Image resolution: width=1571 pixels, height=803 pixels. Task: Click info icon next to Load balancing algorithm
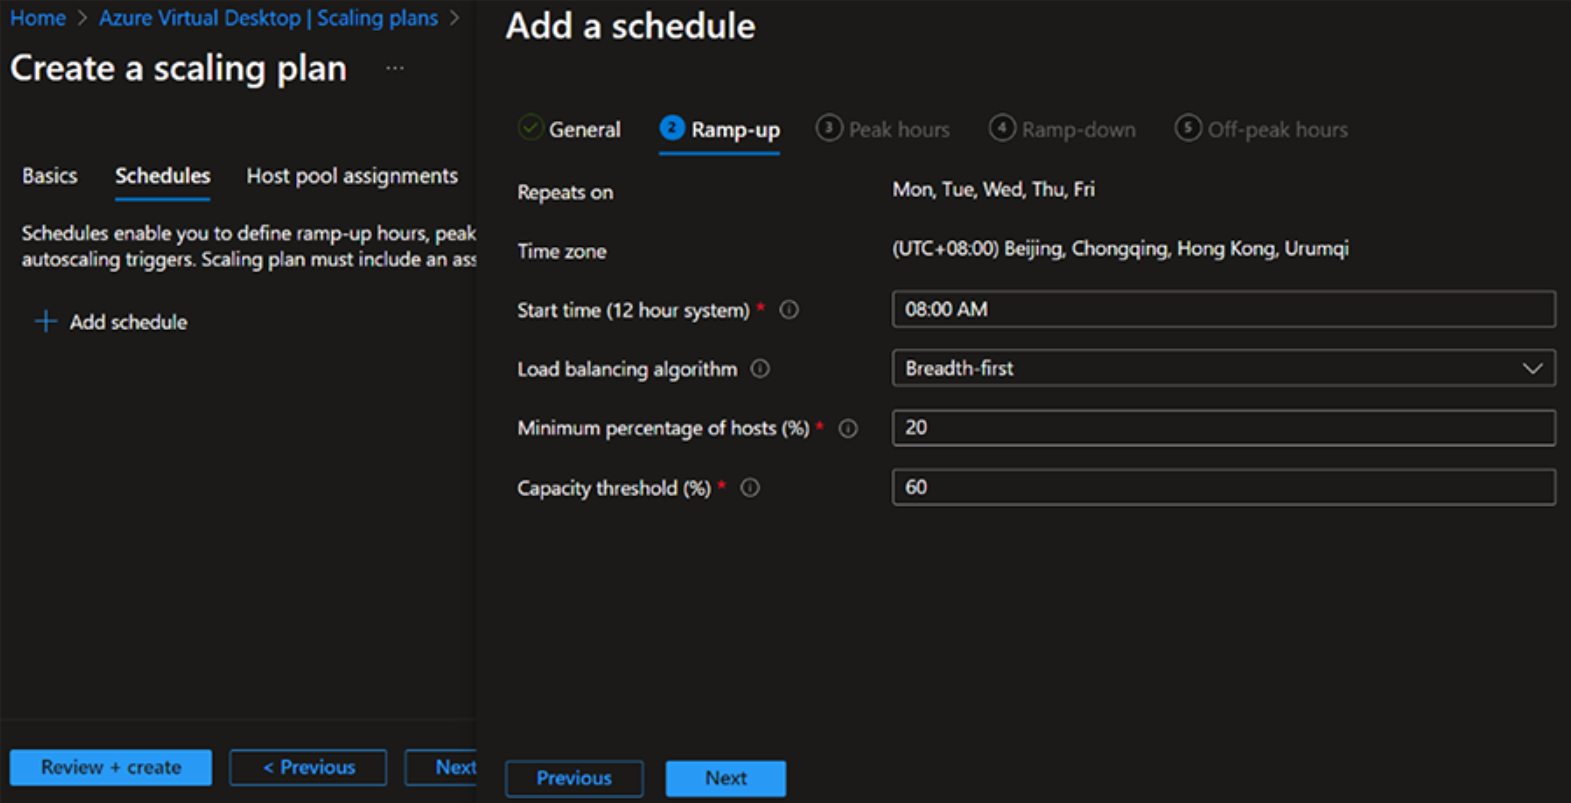pos(760,369)
